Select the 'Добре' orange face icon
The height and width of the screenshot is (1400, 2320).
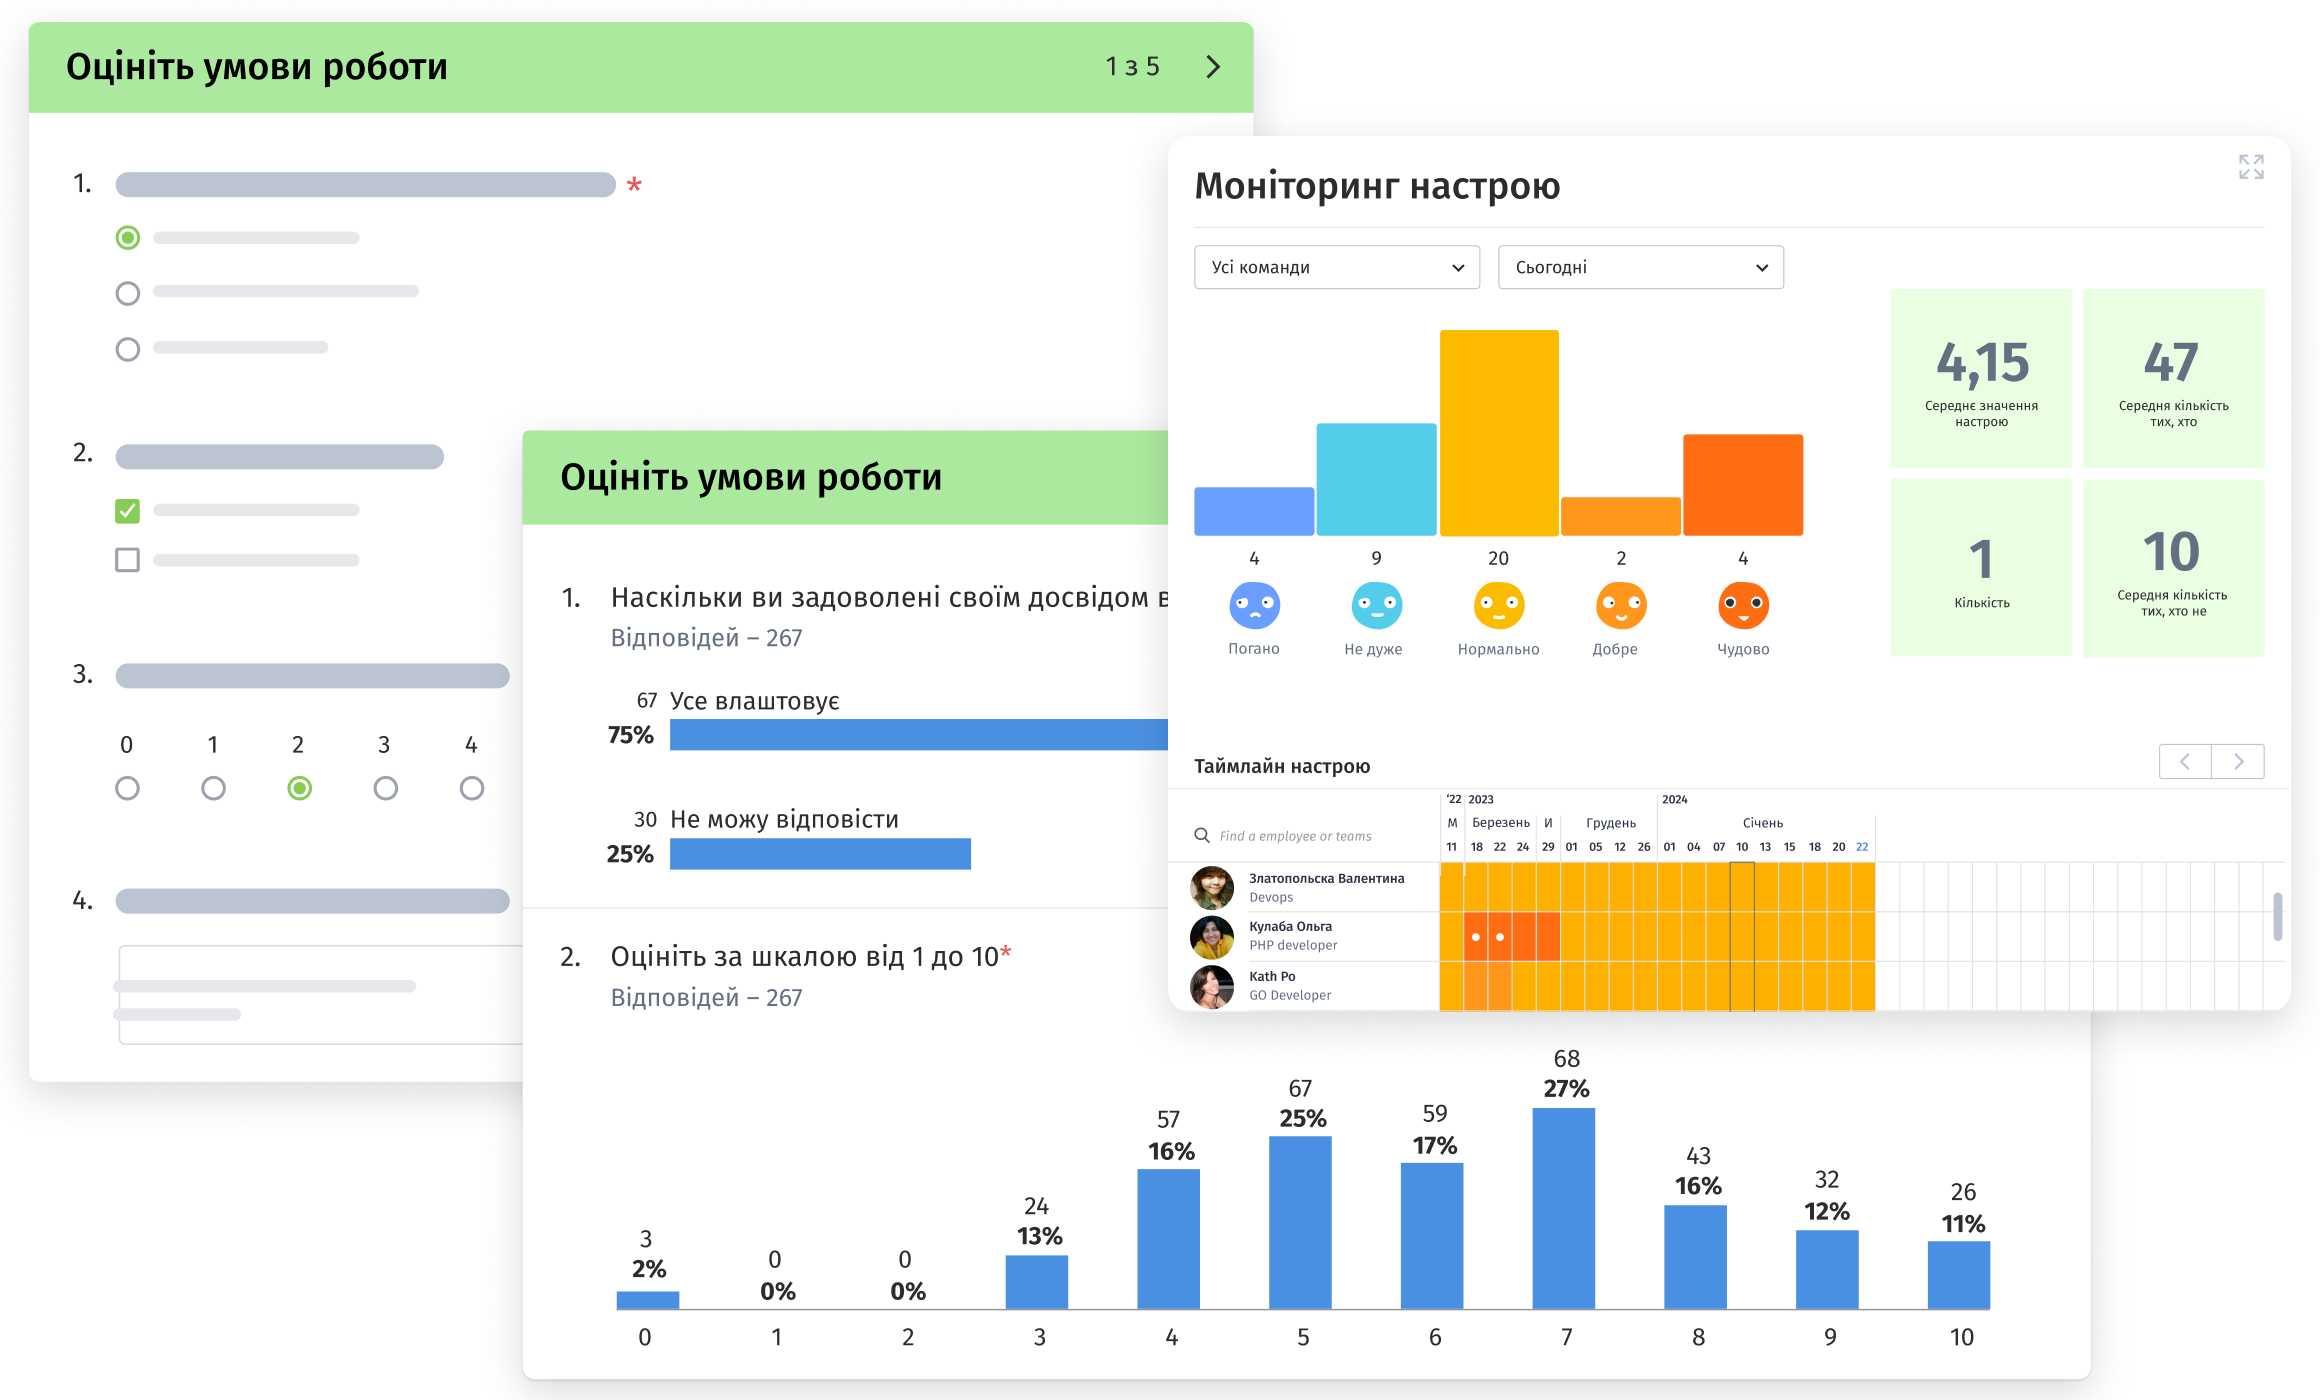coord(1620,606)
